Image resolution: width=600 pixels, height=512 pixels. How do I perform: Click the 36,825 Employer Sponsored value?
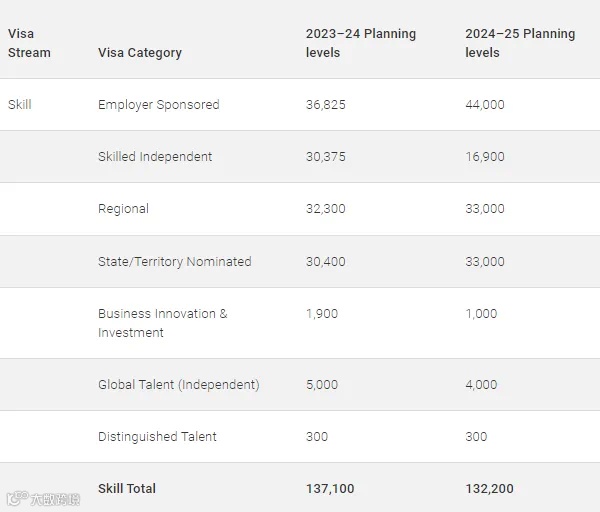(x=326, y=105)
